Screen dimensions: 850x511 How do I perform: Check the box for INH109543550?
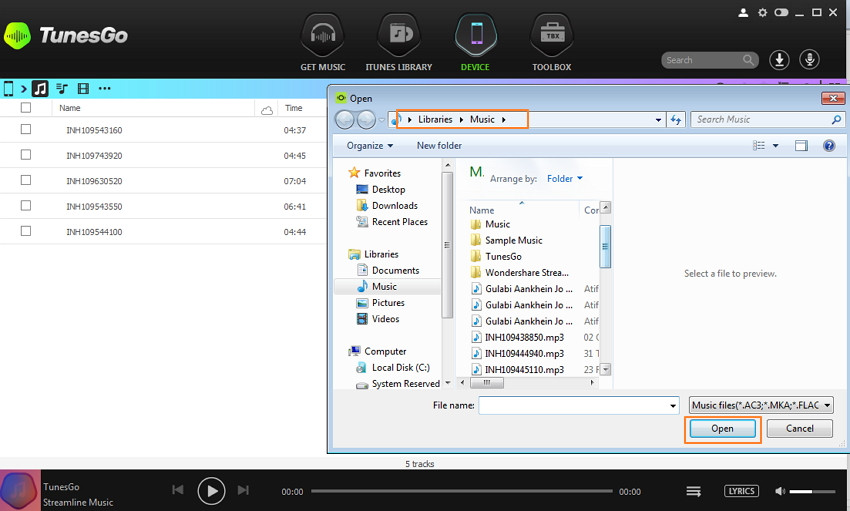click(x=25, y=205)
